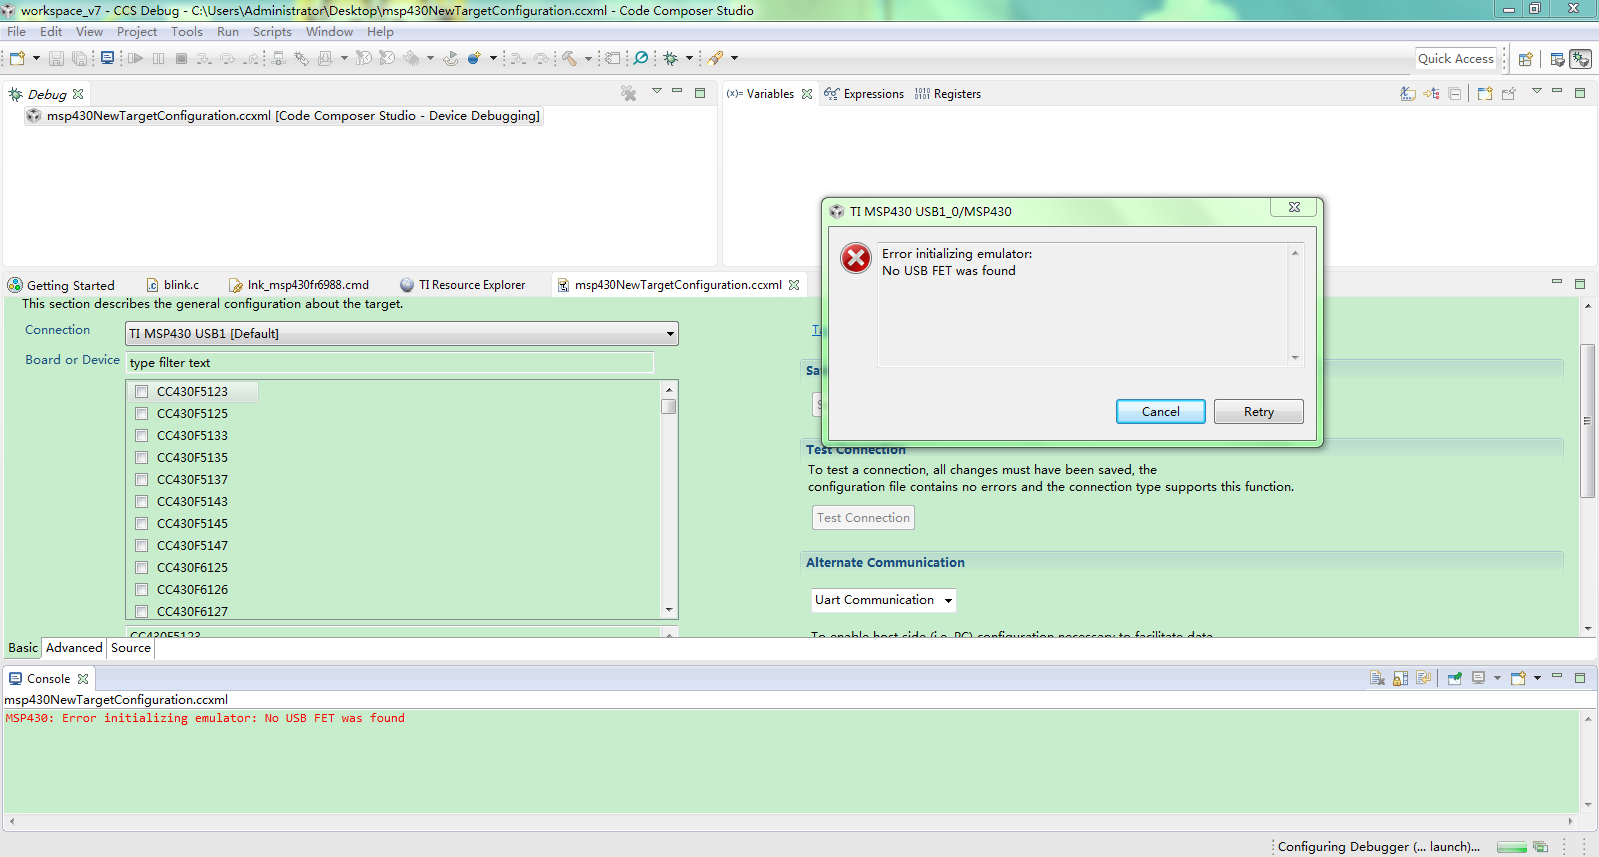1599x857 pixels.
Task: Click the green bug Debug toolbar icon
Action: pos(671,59)
